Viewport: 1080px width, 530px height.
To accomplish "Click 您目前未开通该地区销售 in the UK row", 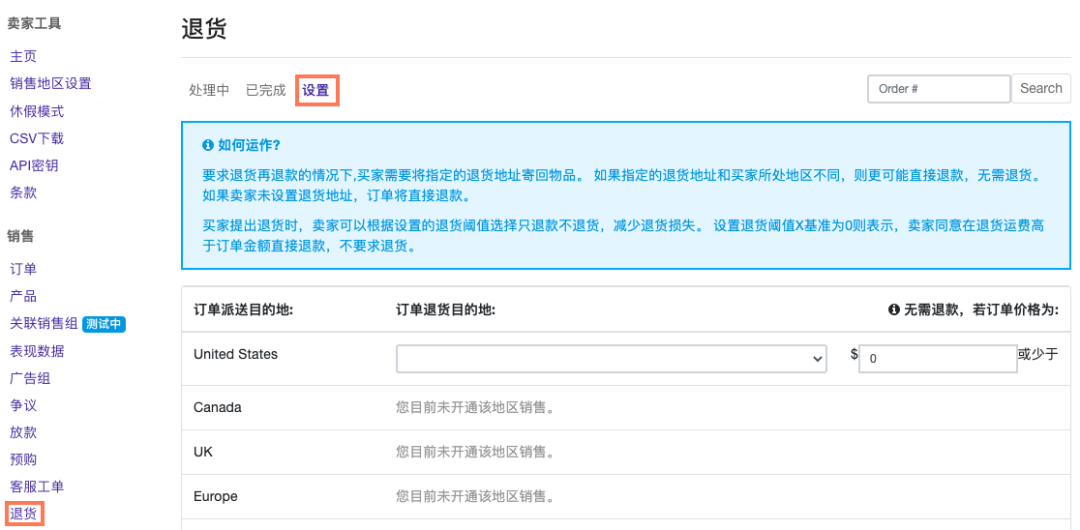I will tap(476, 452).
